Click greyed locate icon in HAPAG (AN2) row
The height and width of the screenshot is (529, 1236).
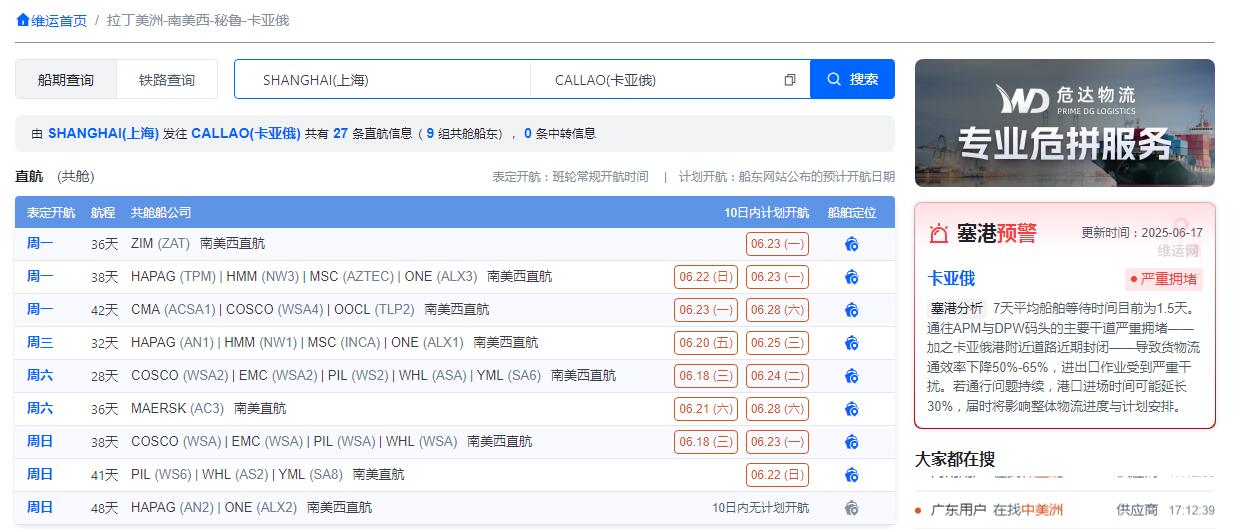[x=852, y=508]
